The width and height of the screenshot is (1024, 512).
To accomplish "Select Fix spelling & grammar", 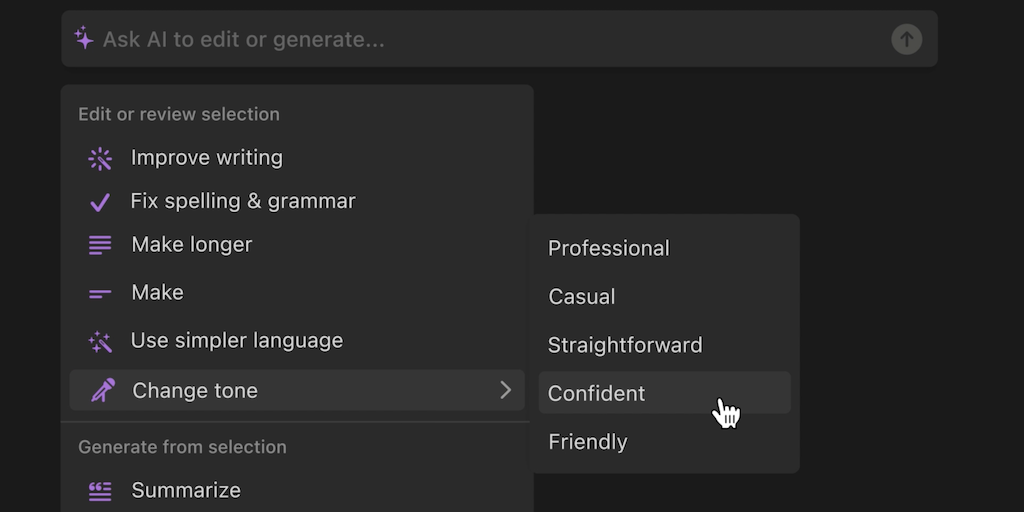I will pos(243,201).
